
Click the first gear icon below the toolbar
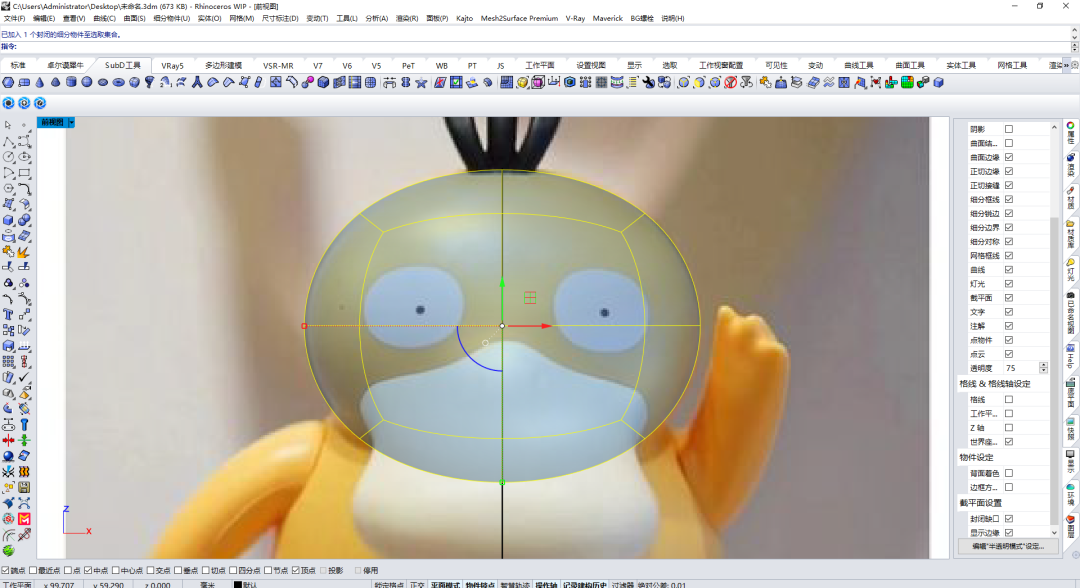8,103
